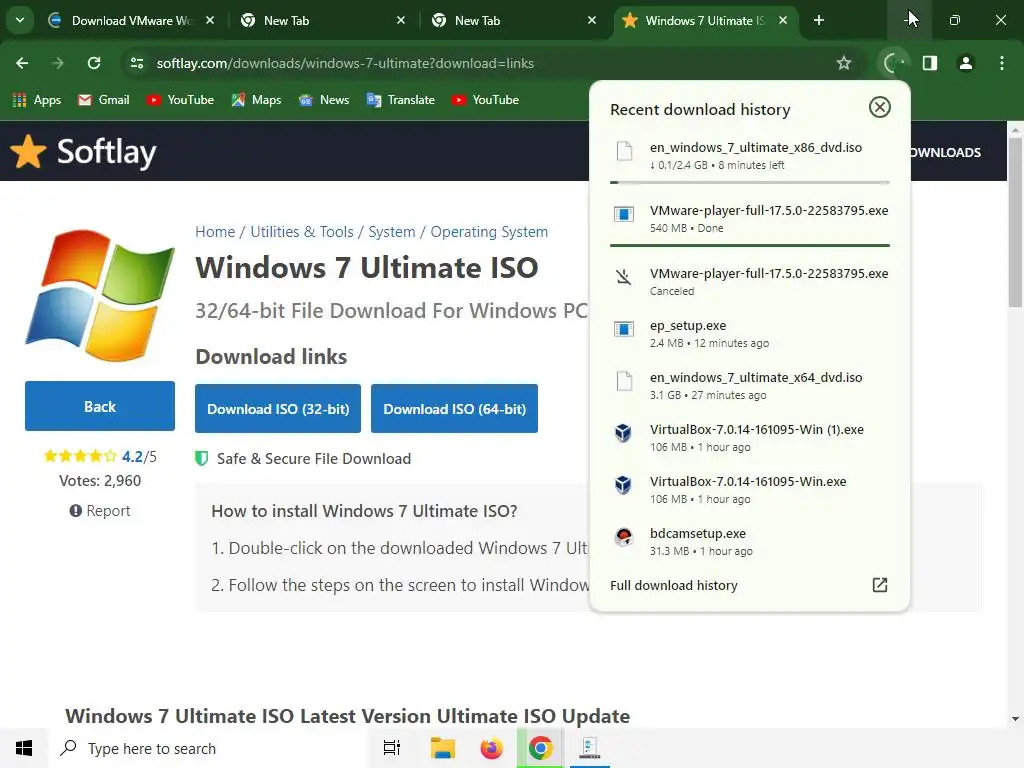This screenshot has height=768, width=1024.
Task: Open the Windows Start menu
Action: [24, 748]
